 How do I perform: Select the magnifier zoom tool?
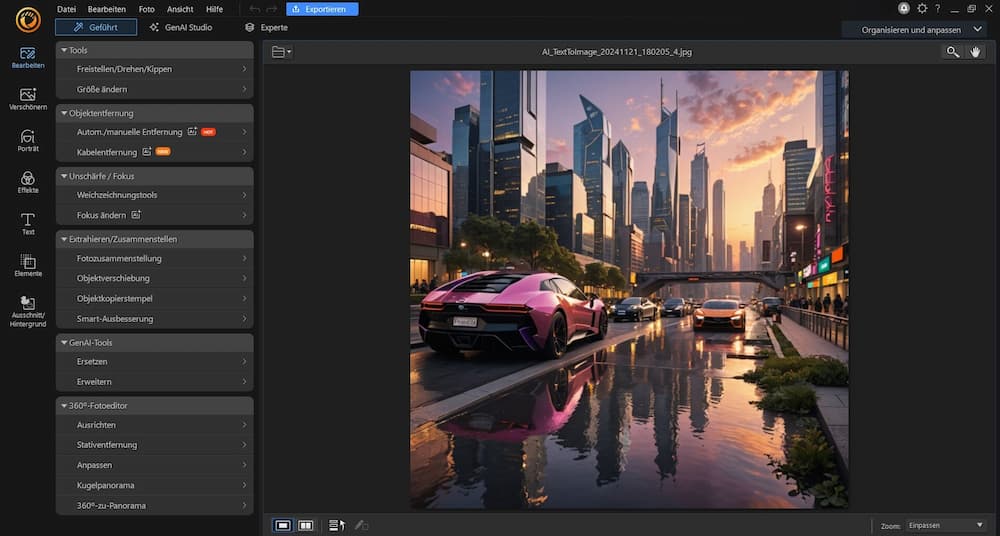pyautogui.click(x=952, y=52)
